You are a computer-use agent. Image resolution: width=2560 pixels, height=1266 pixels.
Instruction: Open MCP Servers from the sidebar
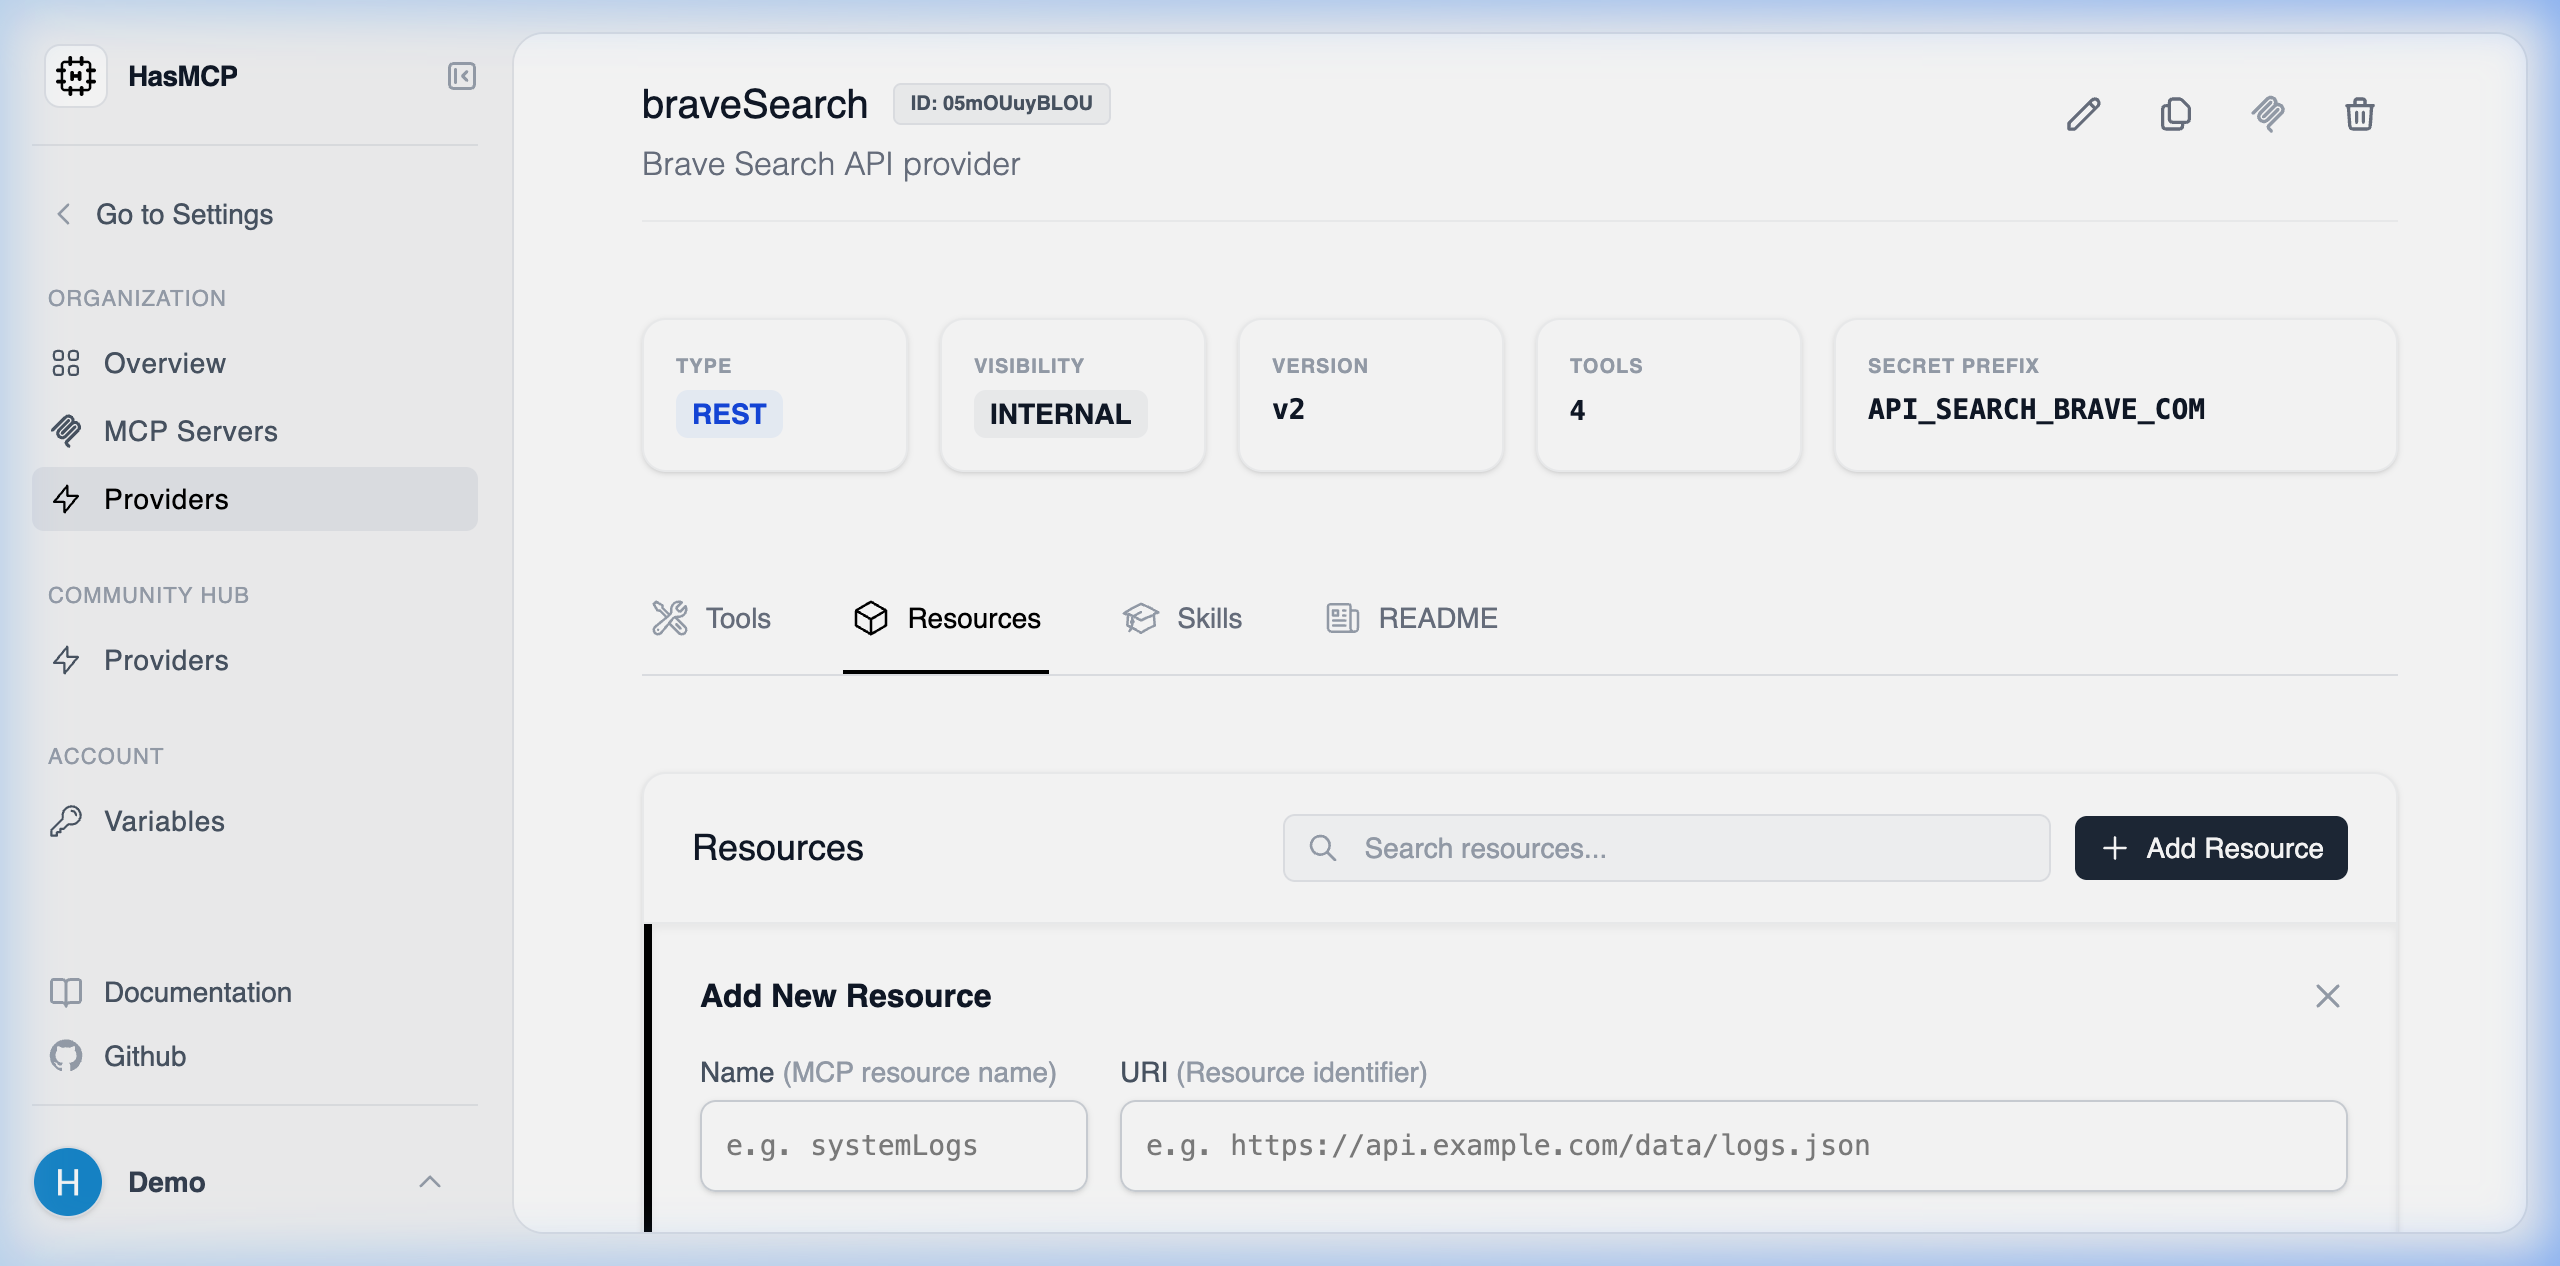tap(190, 431)
